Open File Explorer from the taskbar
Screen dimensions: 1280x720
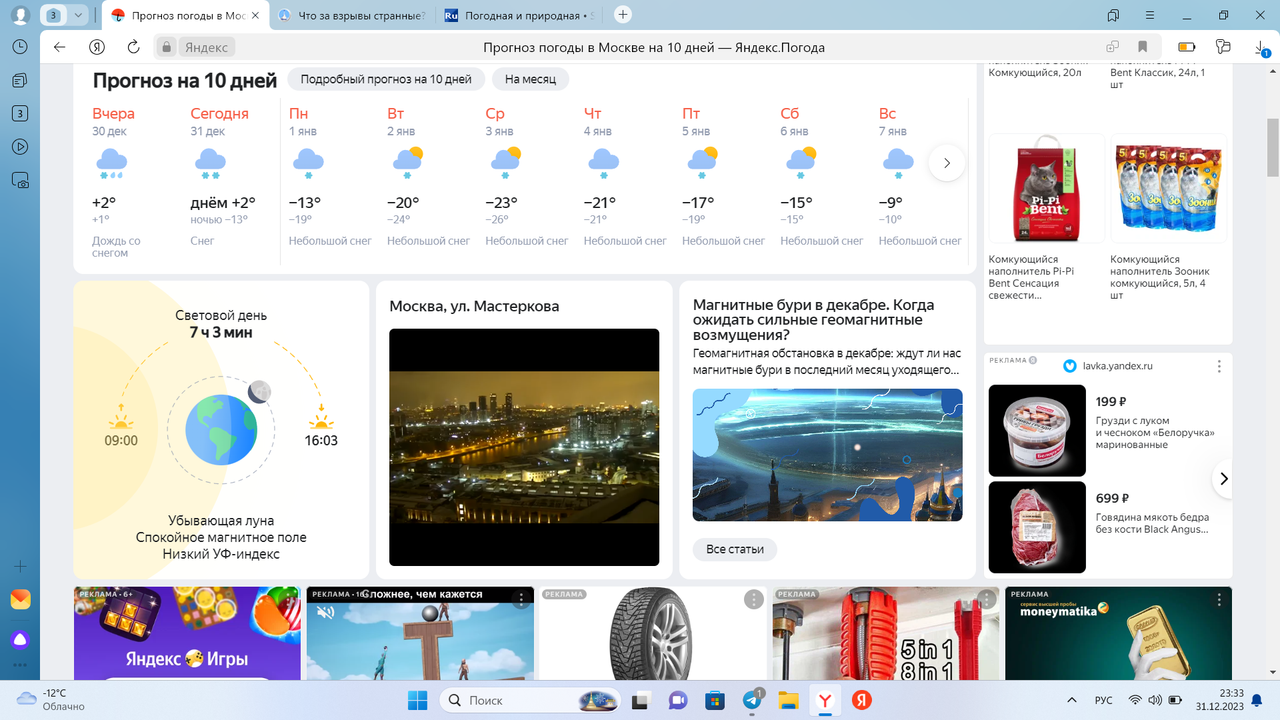pyautogui.click(x=789, y=700)
